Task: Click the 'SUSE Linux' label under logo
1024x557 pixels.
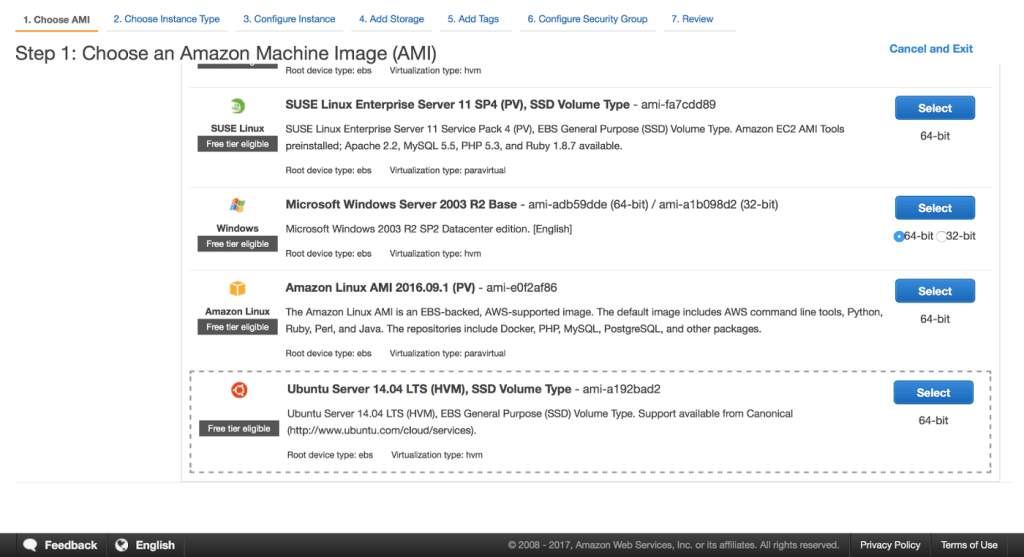Action: (238, 129)
